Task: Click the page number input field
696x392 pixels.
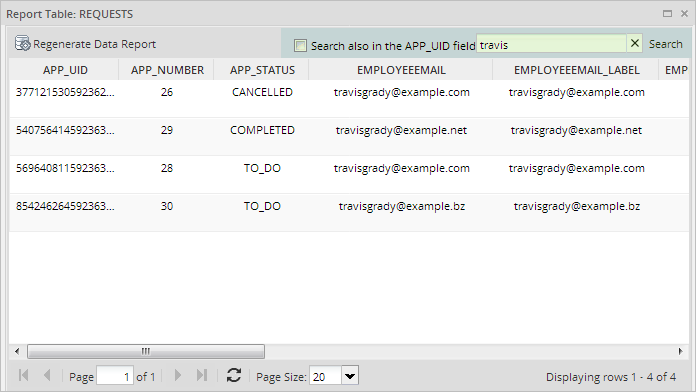Action: coord(115,376)
